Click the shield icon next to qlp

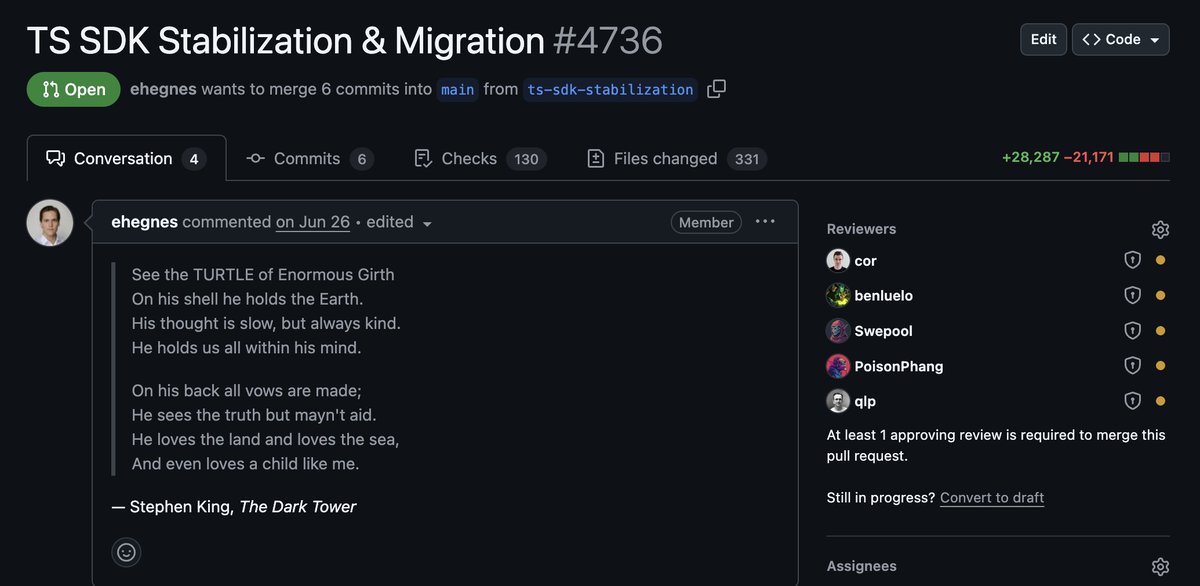[1132, 401]
